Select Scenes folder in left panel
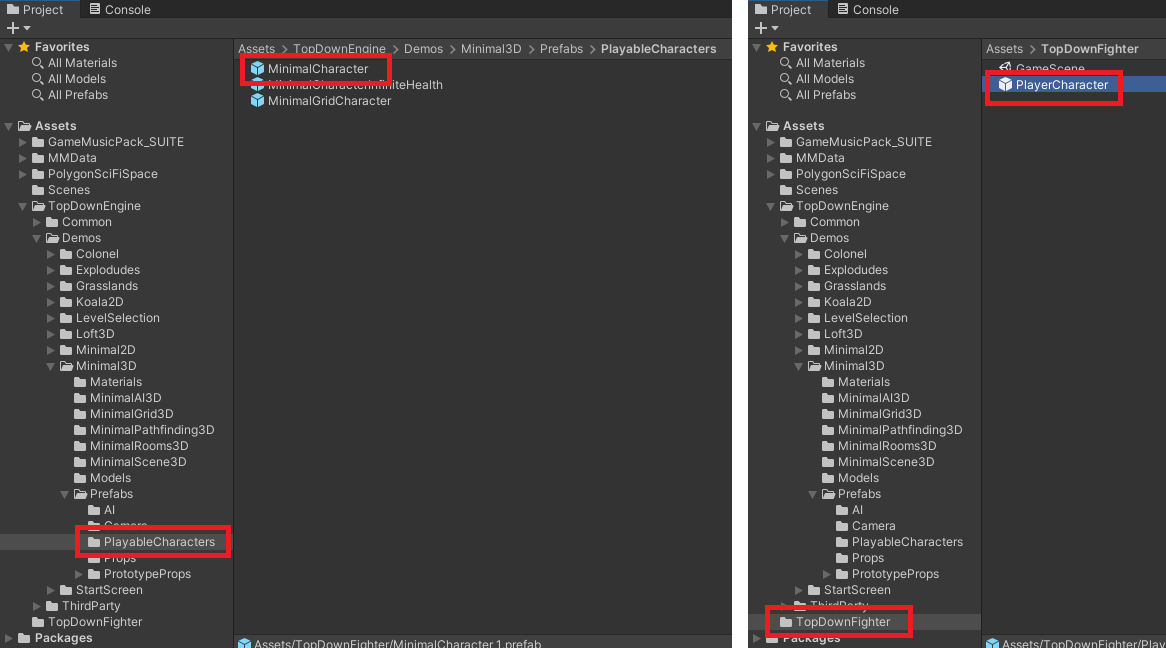Viewport: 1166px width, 648px height. click(x=60, y=190)
